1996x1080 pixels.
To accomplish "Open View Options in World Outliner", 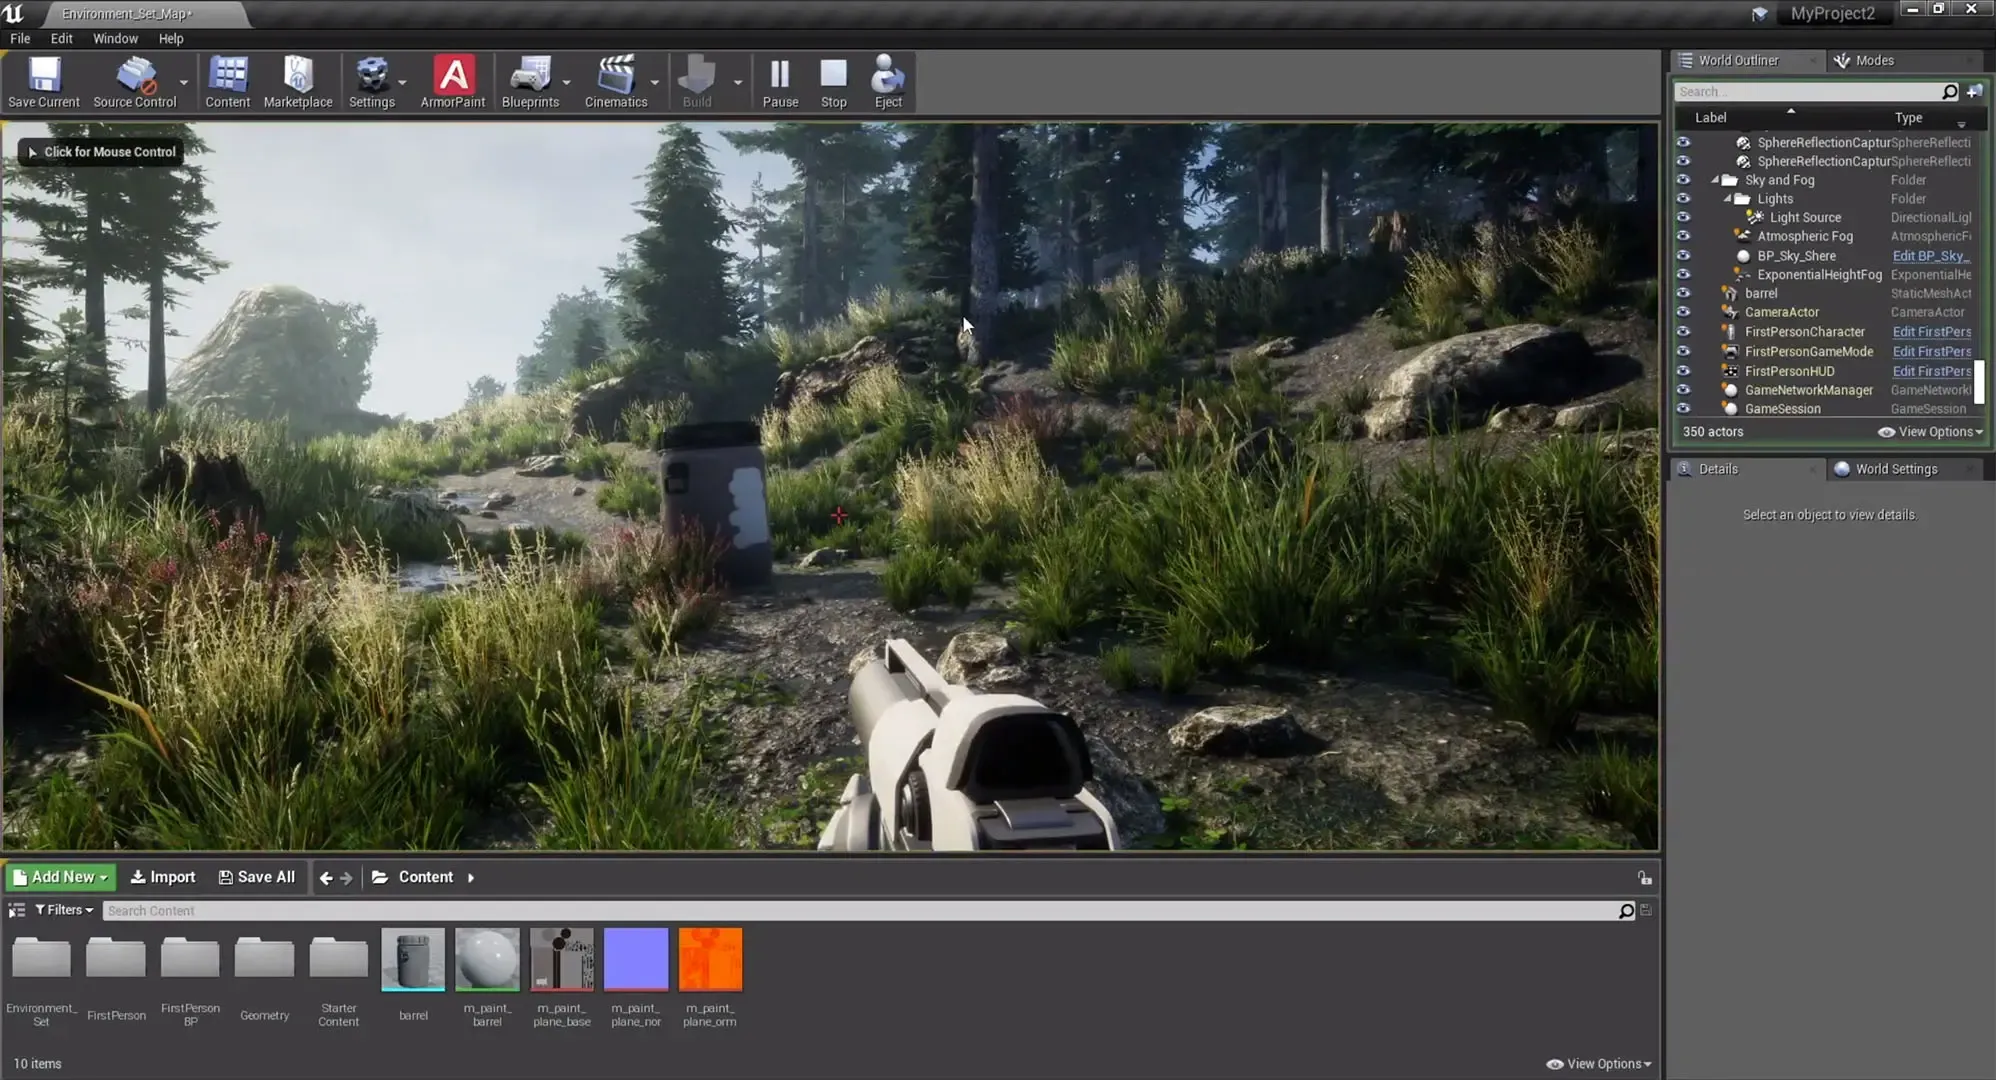I will tap(1930, 431).
